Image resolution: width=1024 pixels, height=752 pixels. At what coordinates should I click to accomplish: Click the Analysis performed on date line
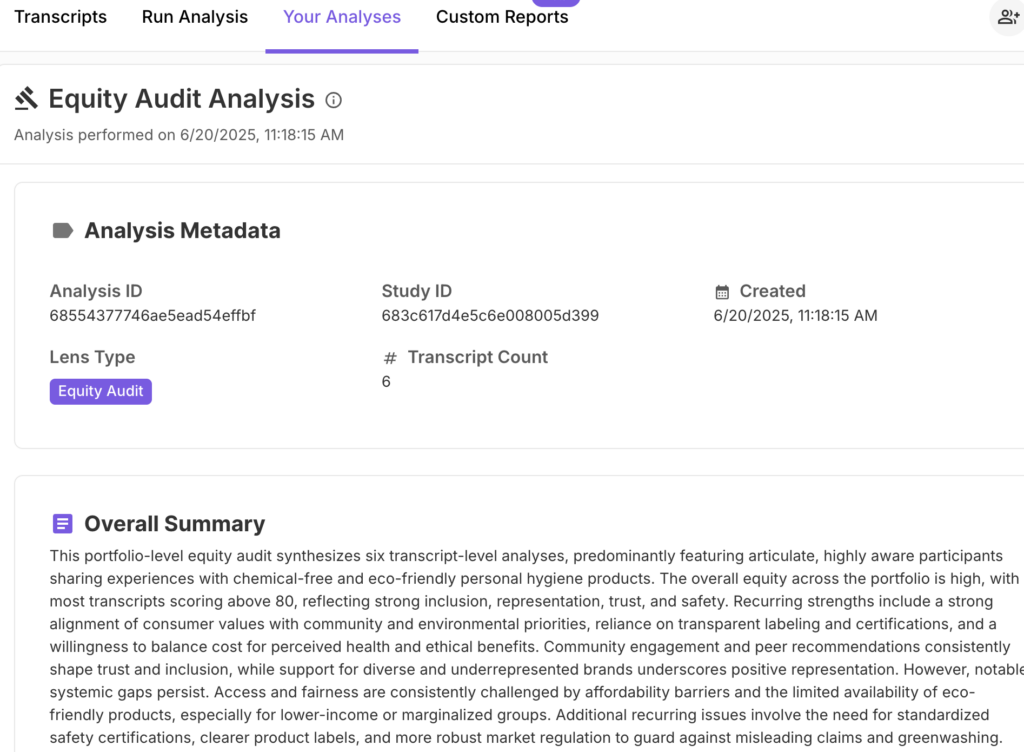tap(179, 135)
